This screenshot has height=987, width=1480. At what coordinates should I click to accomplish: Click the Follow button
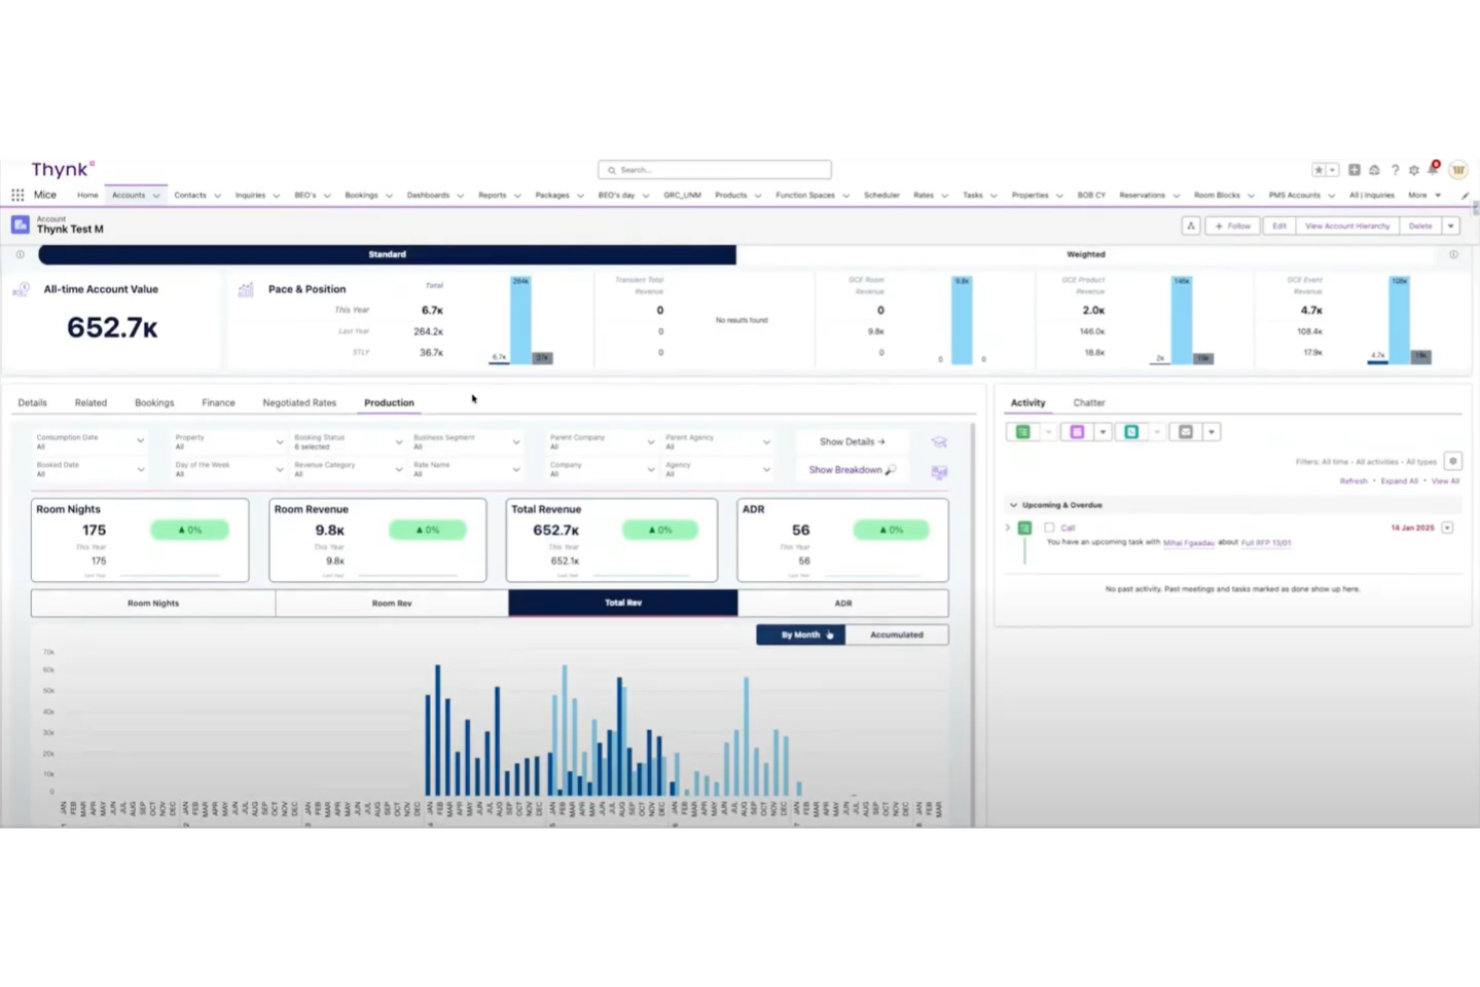[1232, 226]
